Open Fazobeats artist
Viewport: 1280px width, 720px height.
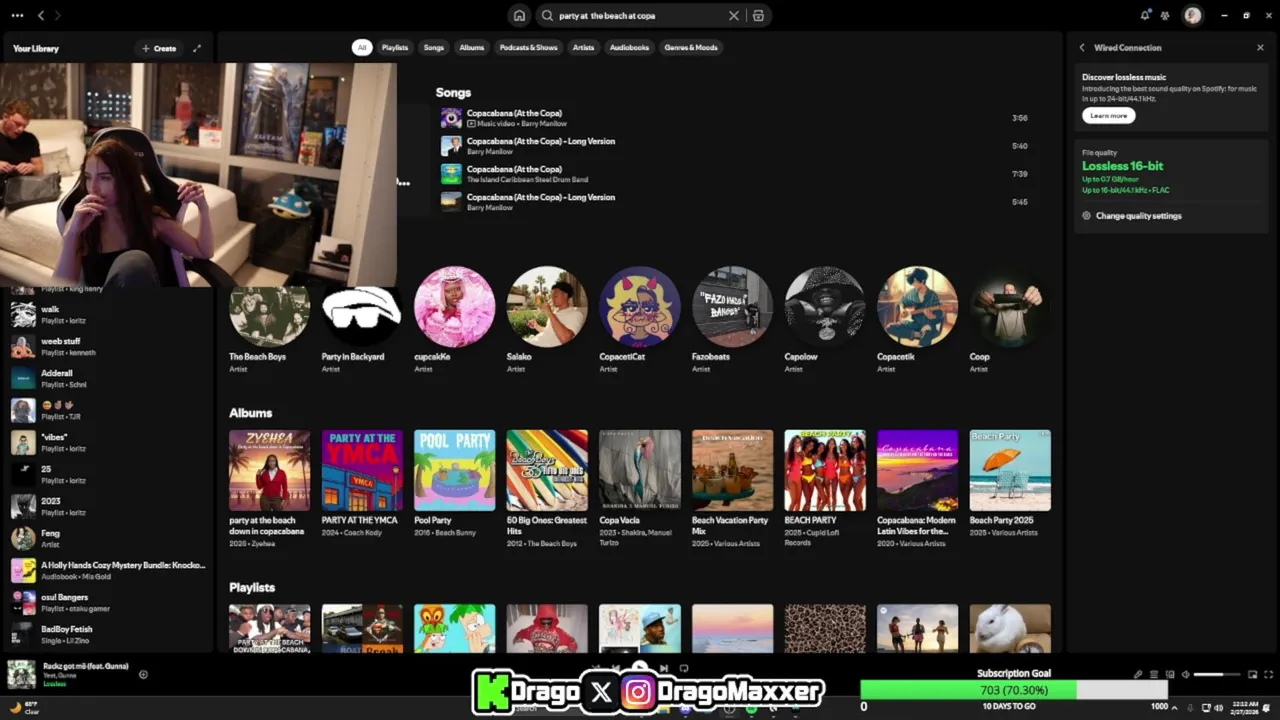[x=732, y=320]
